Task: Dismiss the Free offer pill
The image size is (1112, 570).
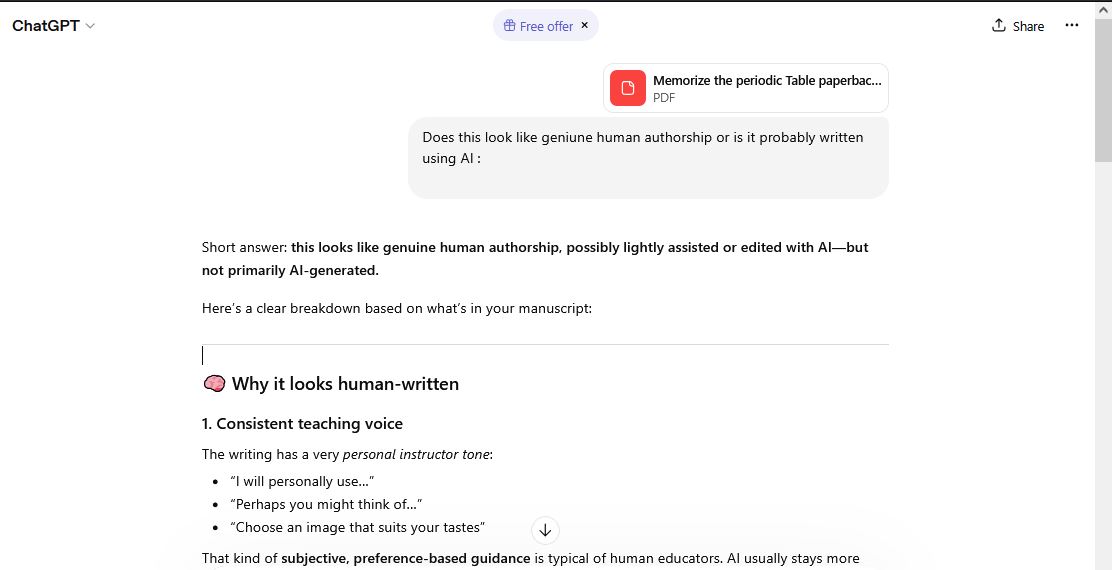Action: point(585,25)
